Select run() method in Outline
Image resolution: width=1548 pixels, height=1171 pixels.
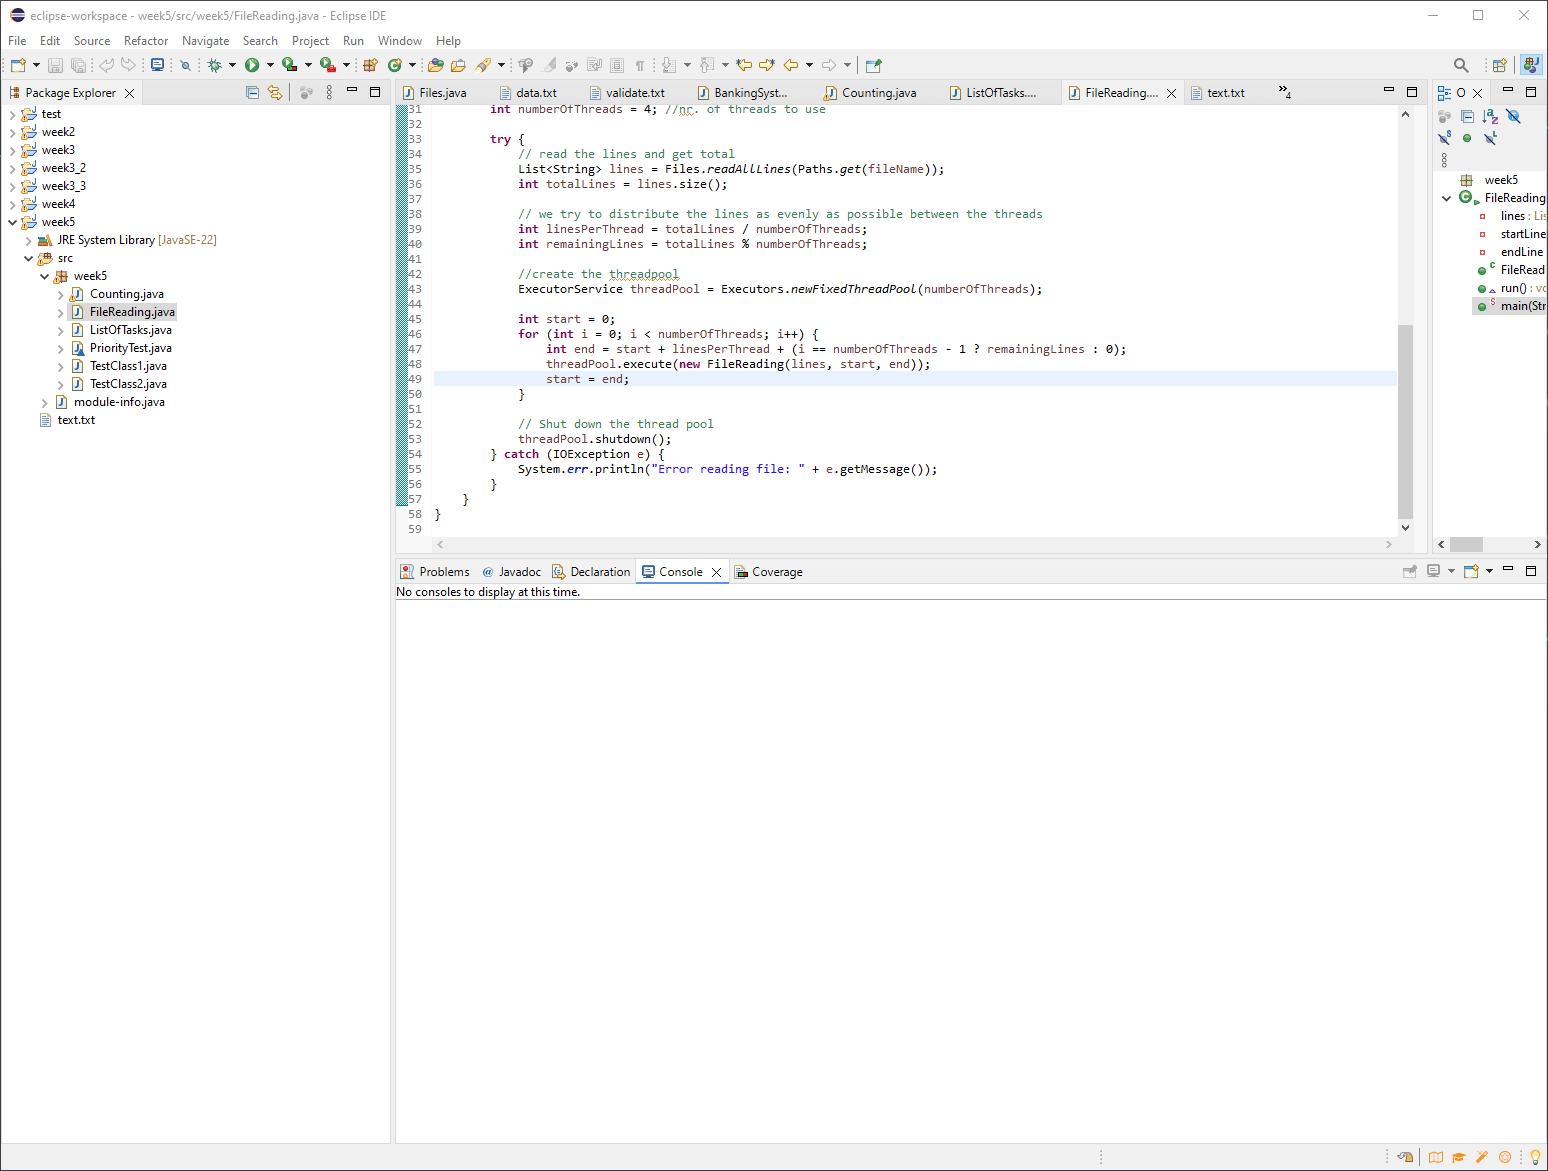point(1514,288)
